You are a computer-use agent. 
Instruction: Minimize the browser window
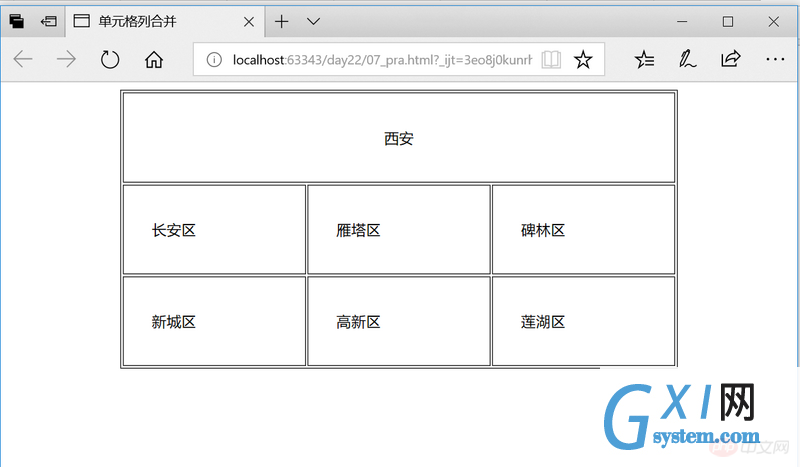click(x=682, y=21)
